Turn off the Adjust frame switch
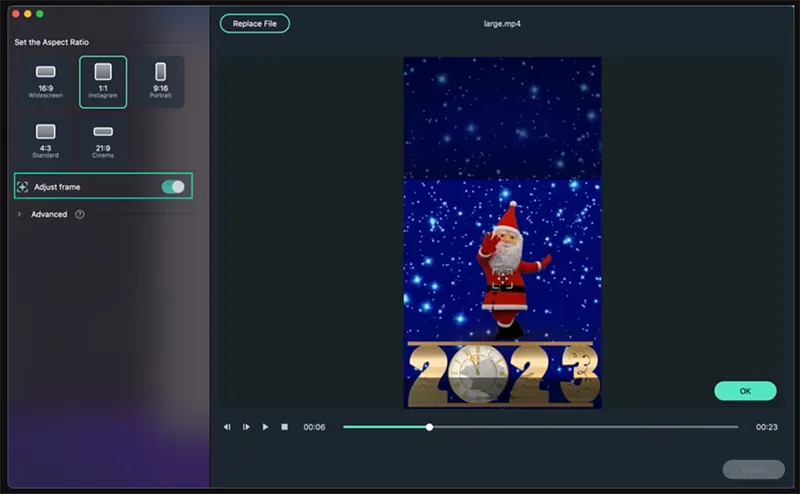Image resolution: width=800 pixels, height=494 pixels. pyautogui.click(x=173, y=187)
